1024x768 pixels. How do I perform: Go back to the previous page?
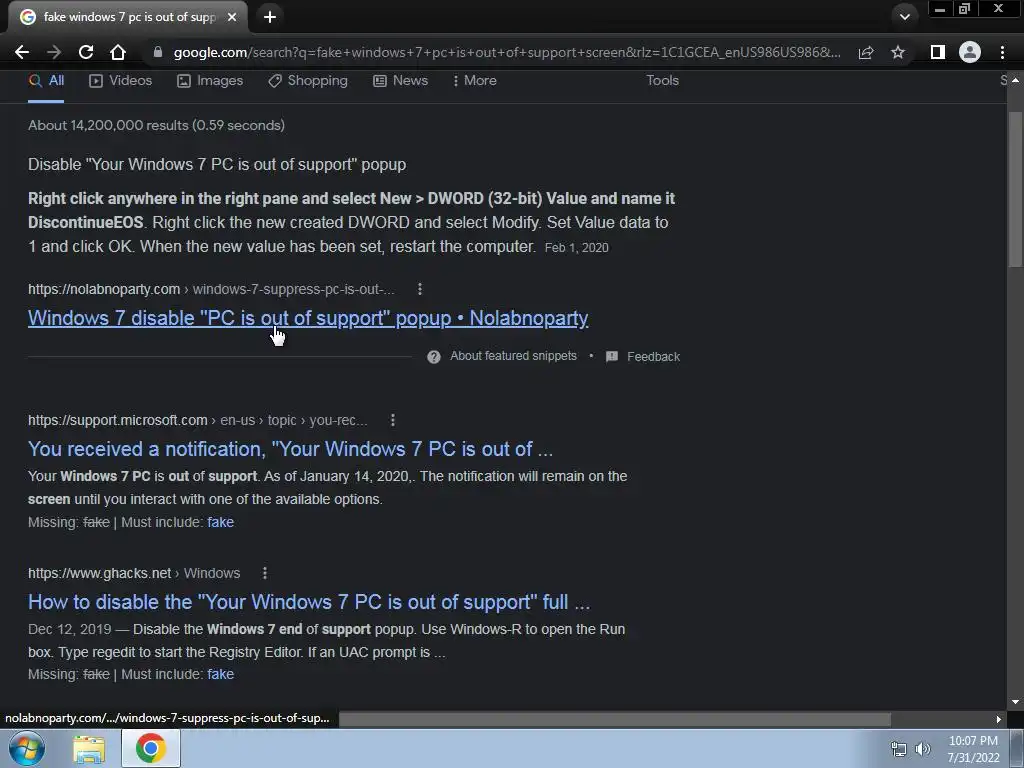point(22,52)
